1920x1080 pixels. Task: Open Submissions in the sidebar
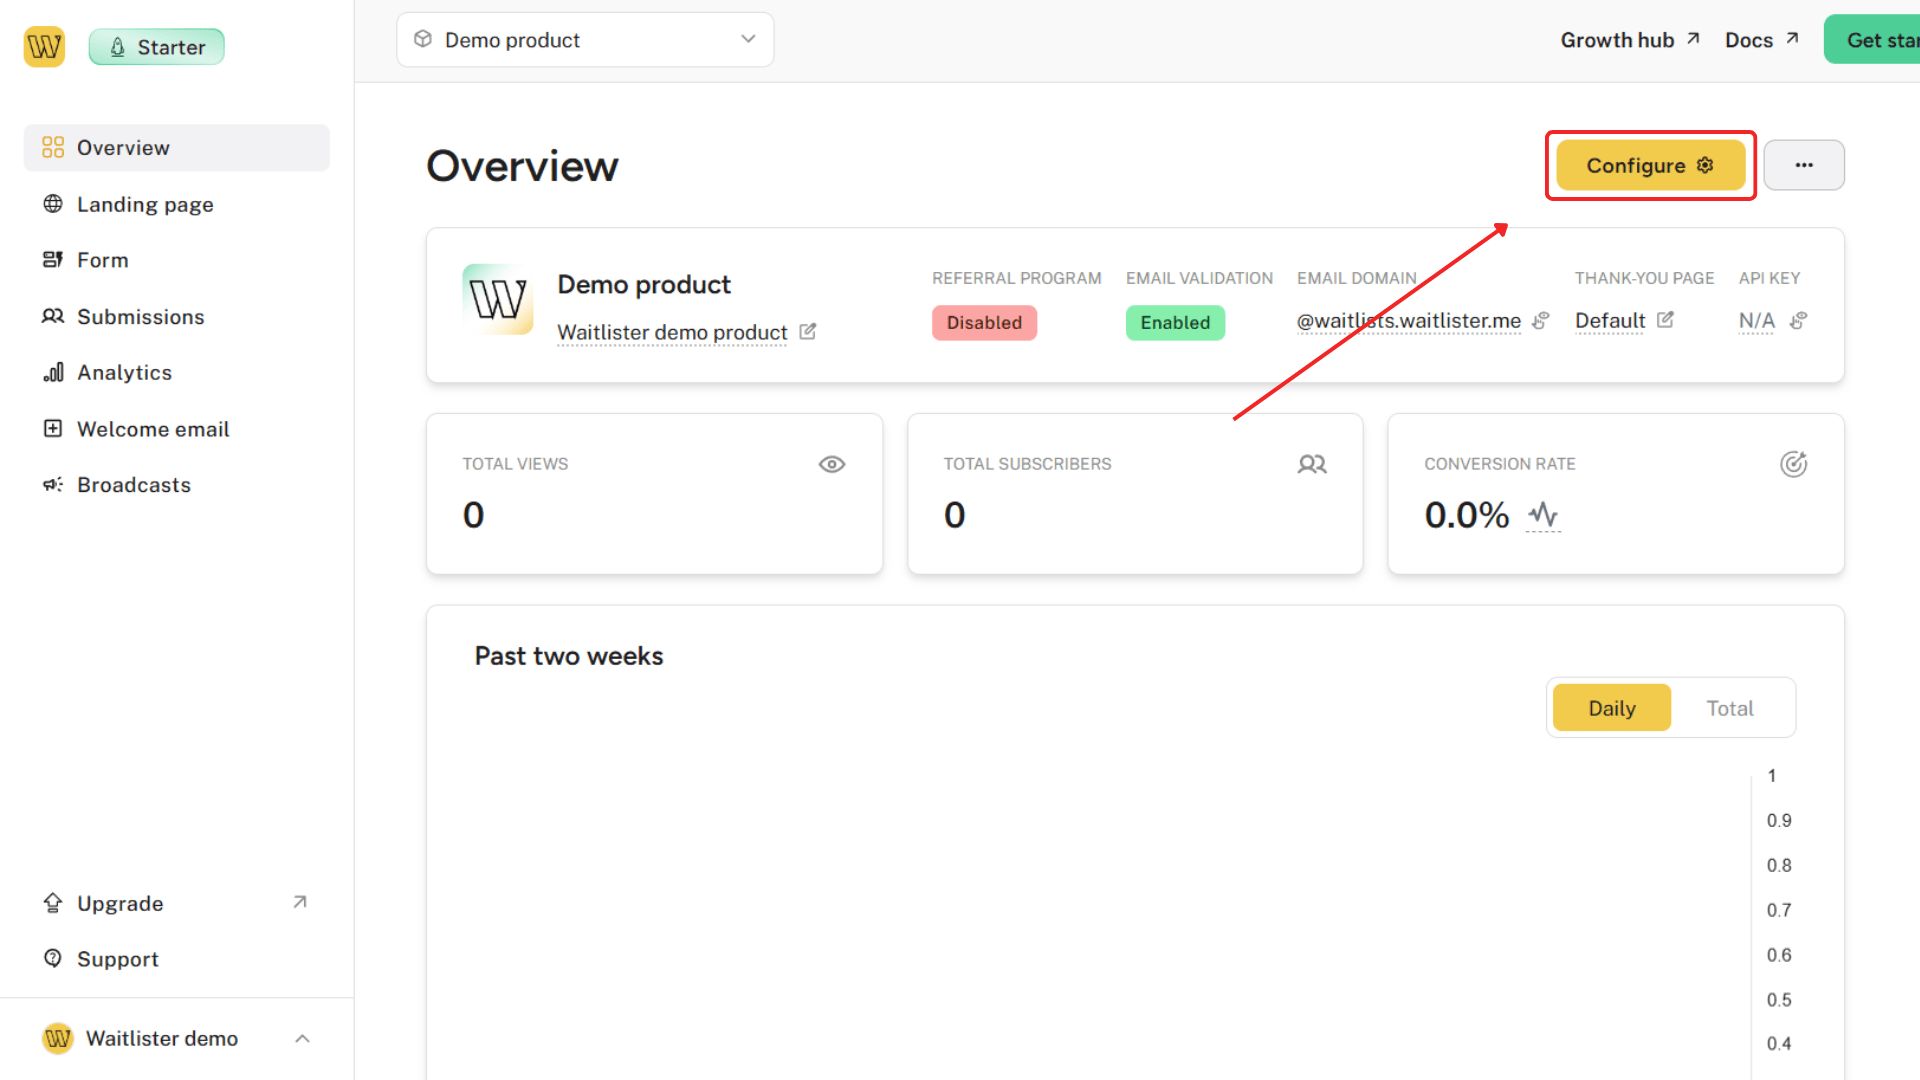[x=177, y=316]
